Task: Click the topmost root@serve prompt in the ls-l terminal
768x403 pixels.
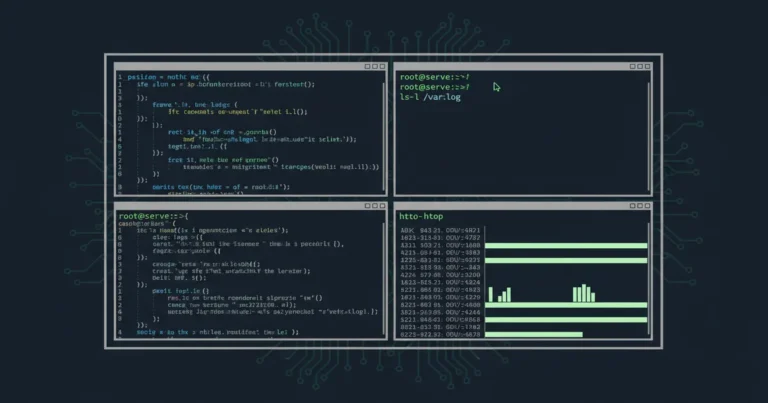Action: click(434, 77)
